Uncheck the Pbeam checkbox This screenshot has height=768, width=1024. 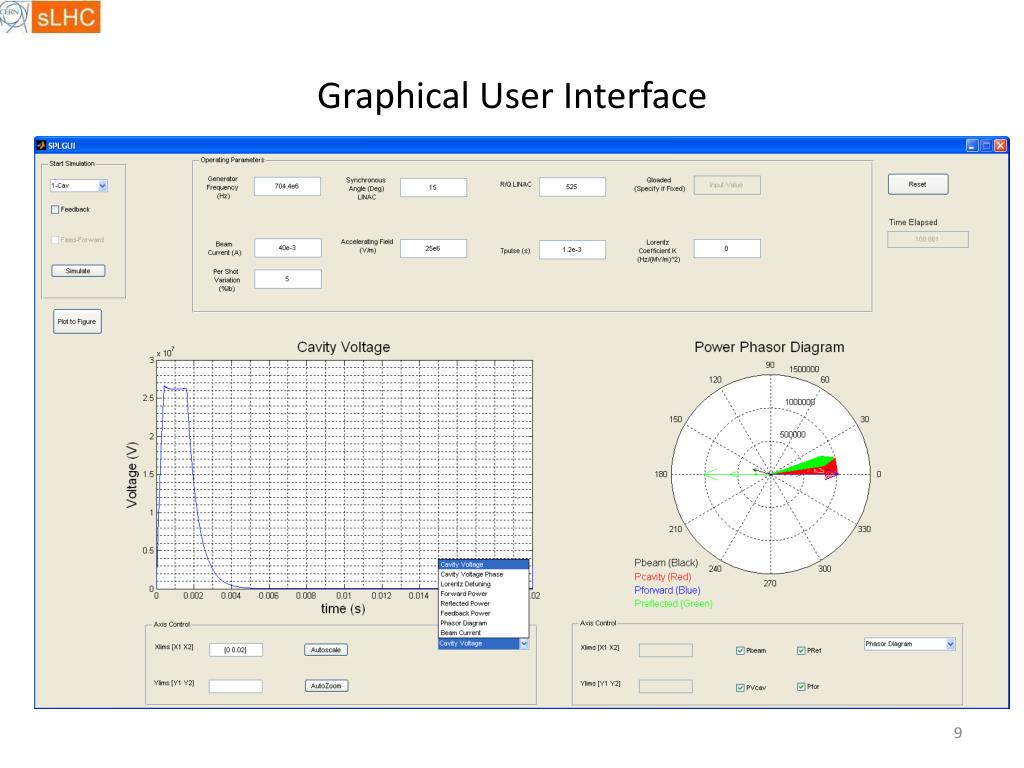tap(740, 650)
